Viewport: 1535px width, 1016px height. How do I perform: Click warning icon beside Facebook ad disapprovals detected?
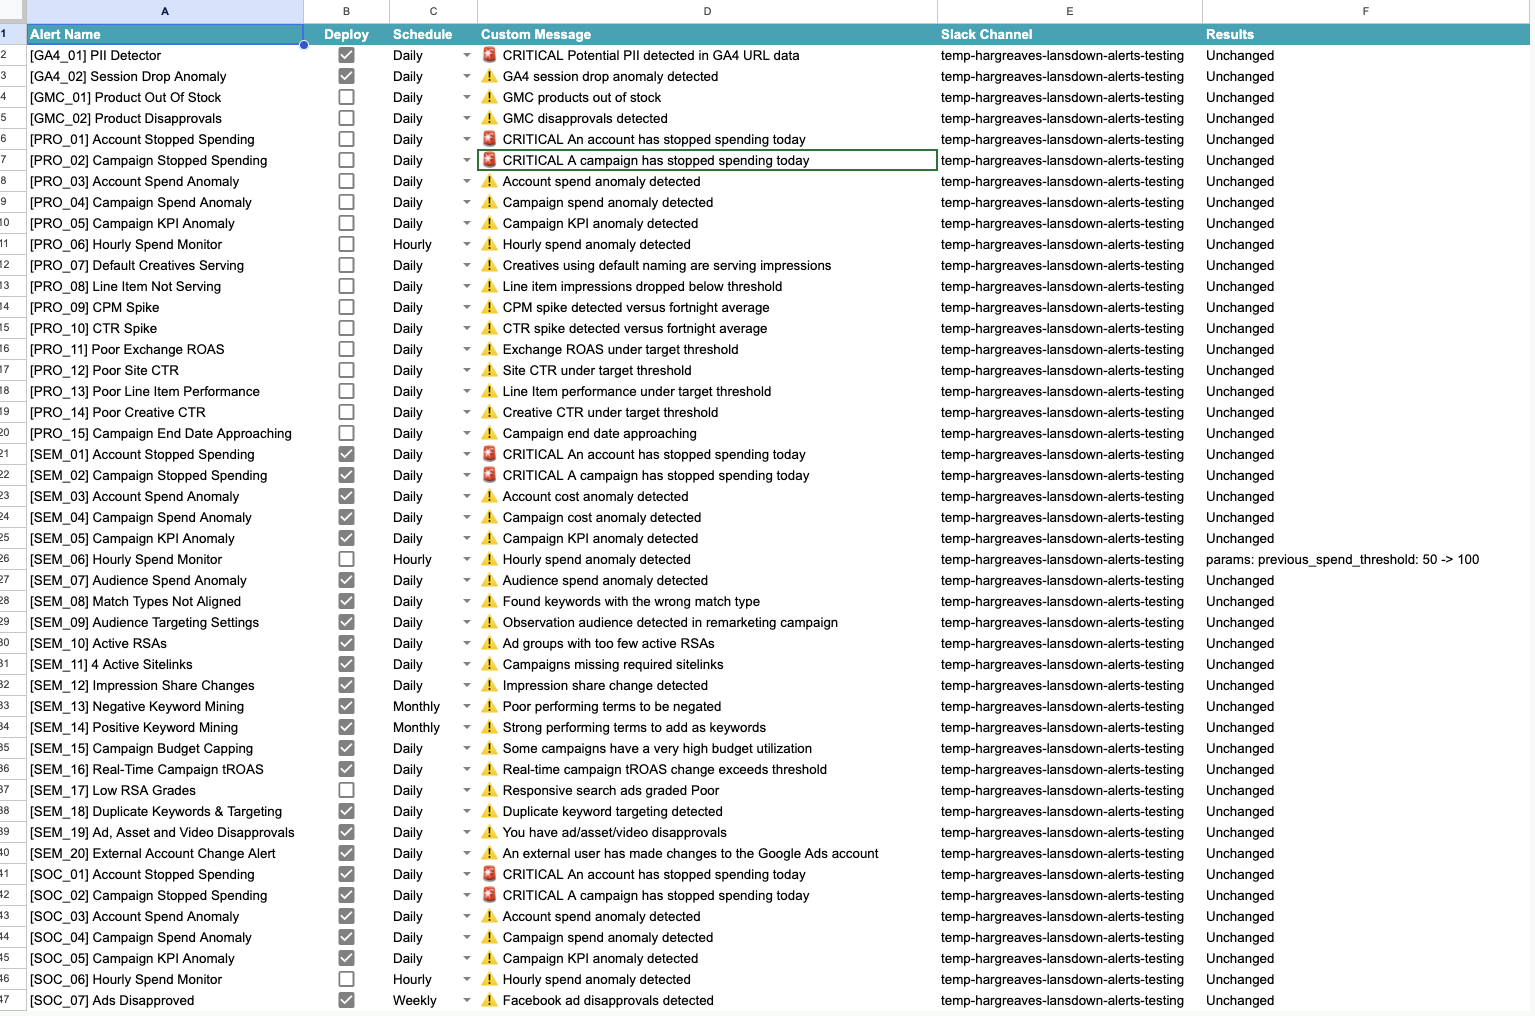(x=489, y=1000)
